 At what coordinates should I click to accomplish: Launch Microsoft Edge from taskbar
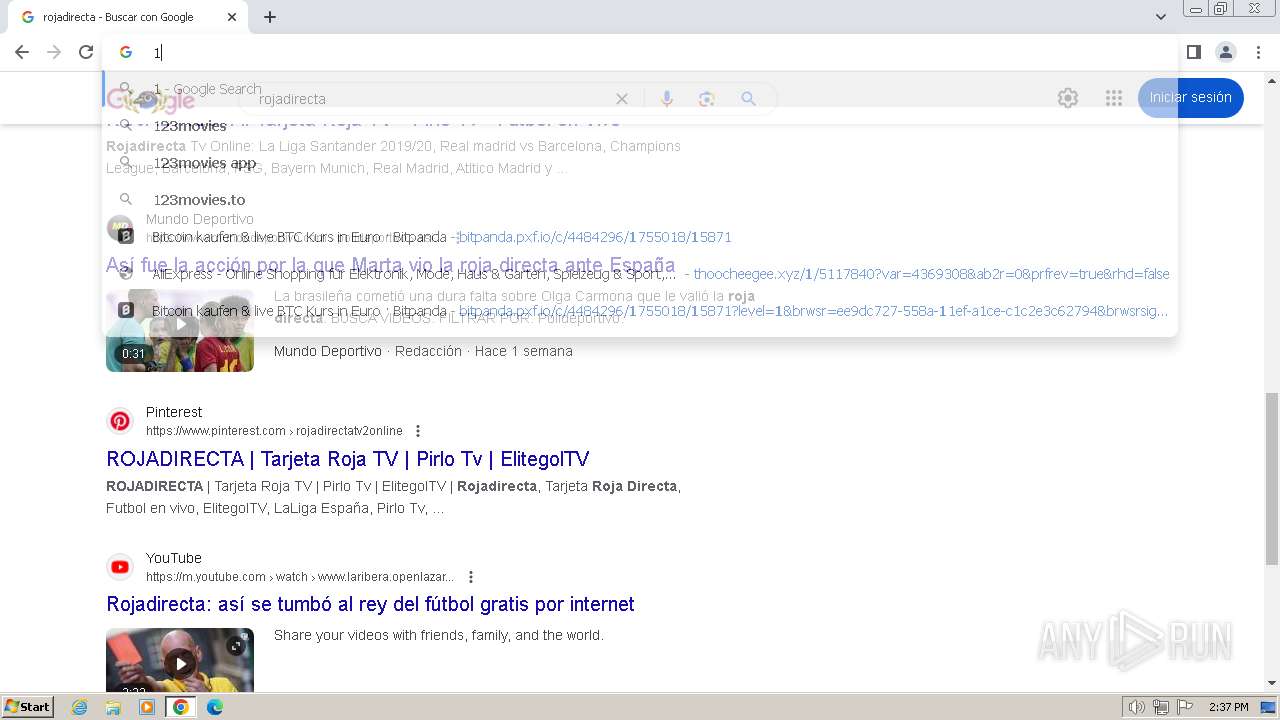click(214, 707)
